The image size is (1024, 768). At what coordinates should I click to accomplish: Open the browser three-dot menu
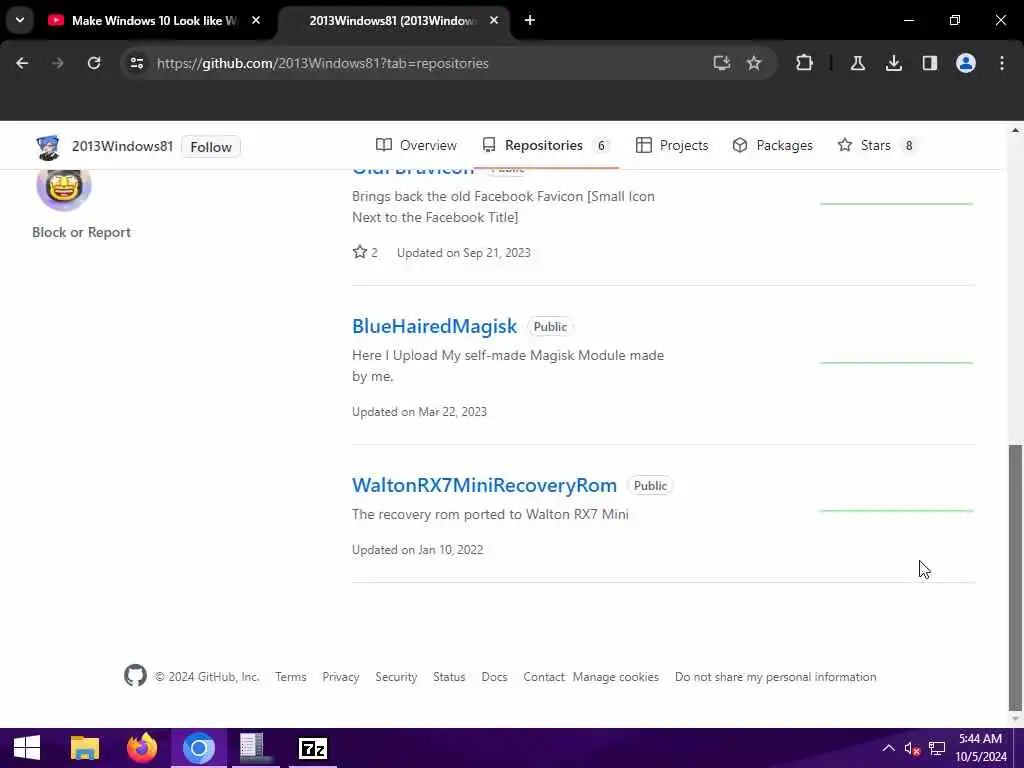1002,63
